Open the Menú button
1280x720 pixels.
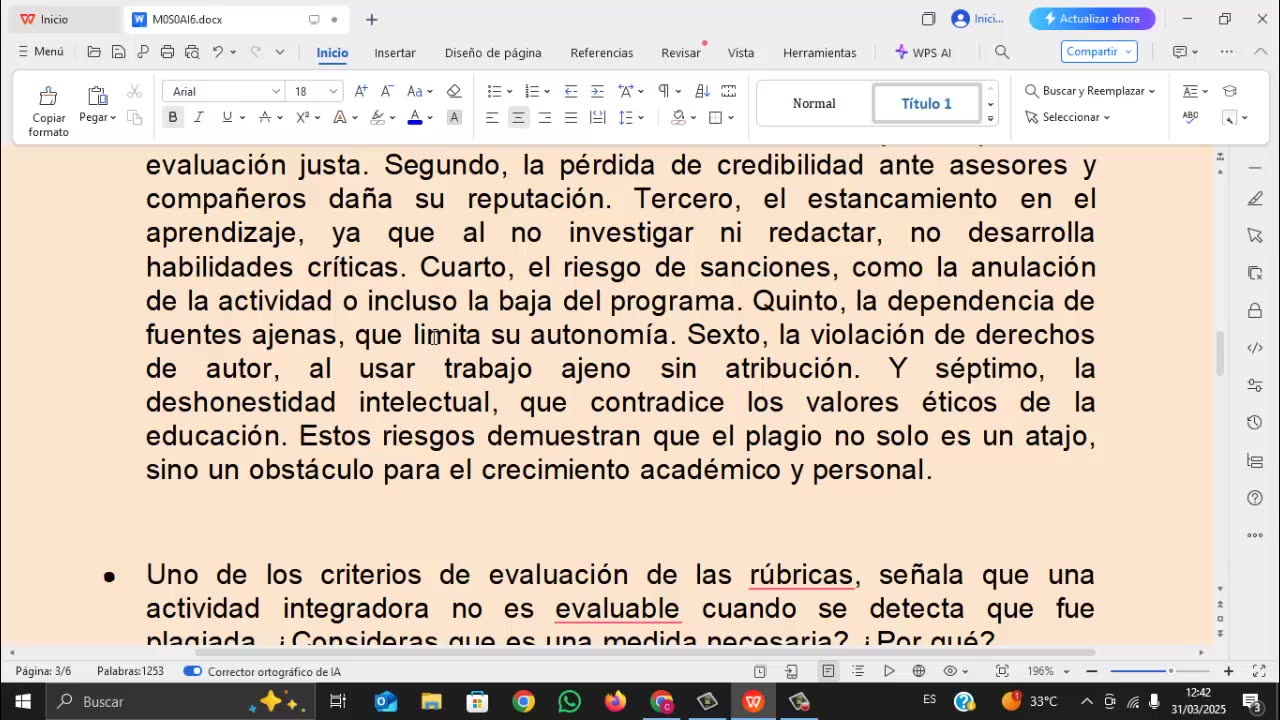coord(41,52)
